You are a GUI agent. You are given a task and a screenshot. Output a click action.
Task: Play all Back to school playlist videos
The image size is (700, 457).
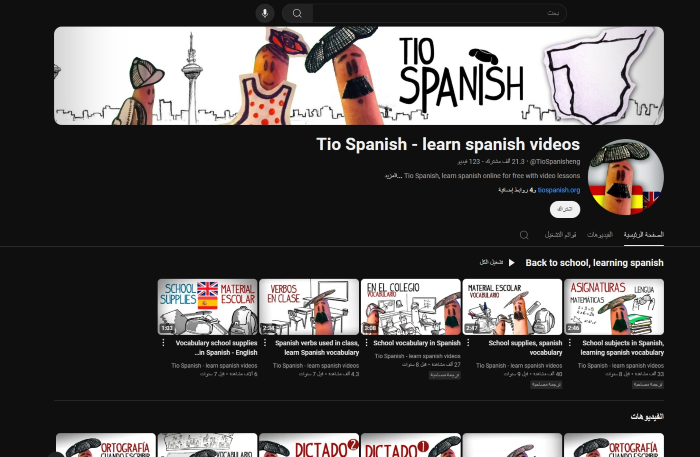tap(498, 262)
